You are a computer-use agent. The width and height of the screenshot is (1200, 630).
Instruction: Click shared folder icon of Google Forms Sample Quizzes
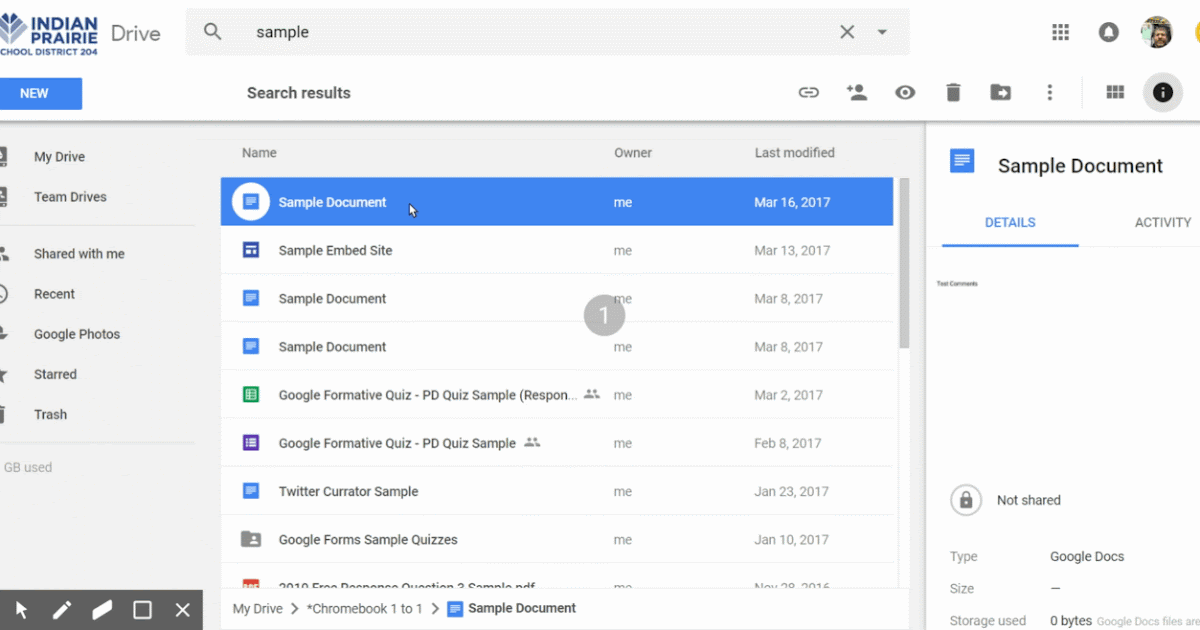pyautogui.click(x=251, y=539)
